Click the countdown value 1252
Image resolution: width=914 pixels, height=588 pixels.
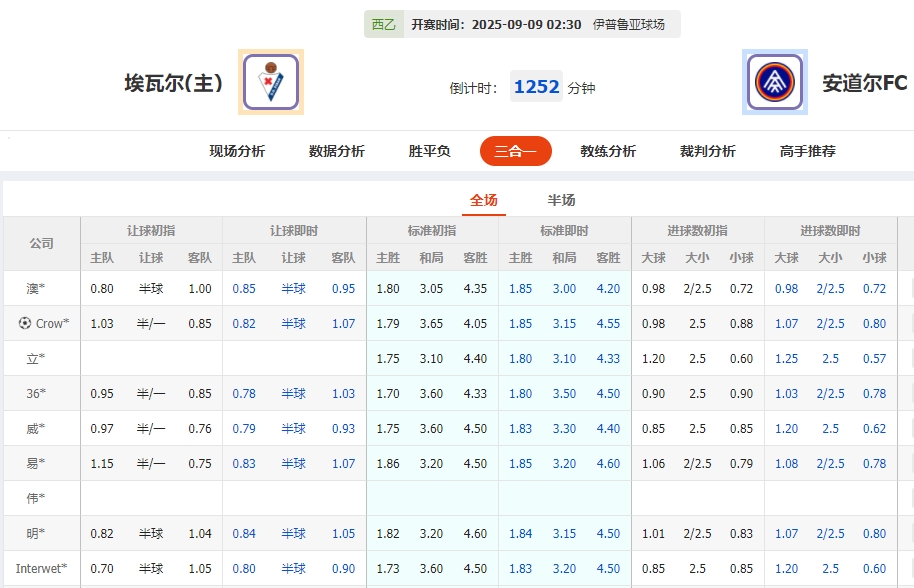coord(536,86)
